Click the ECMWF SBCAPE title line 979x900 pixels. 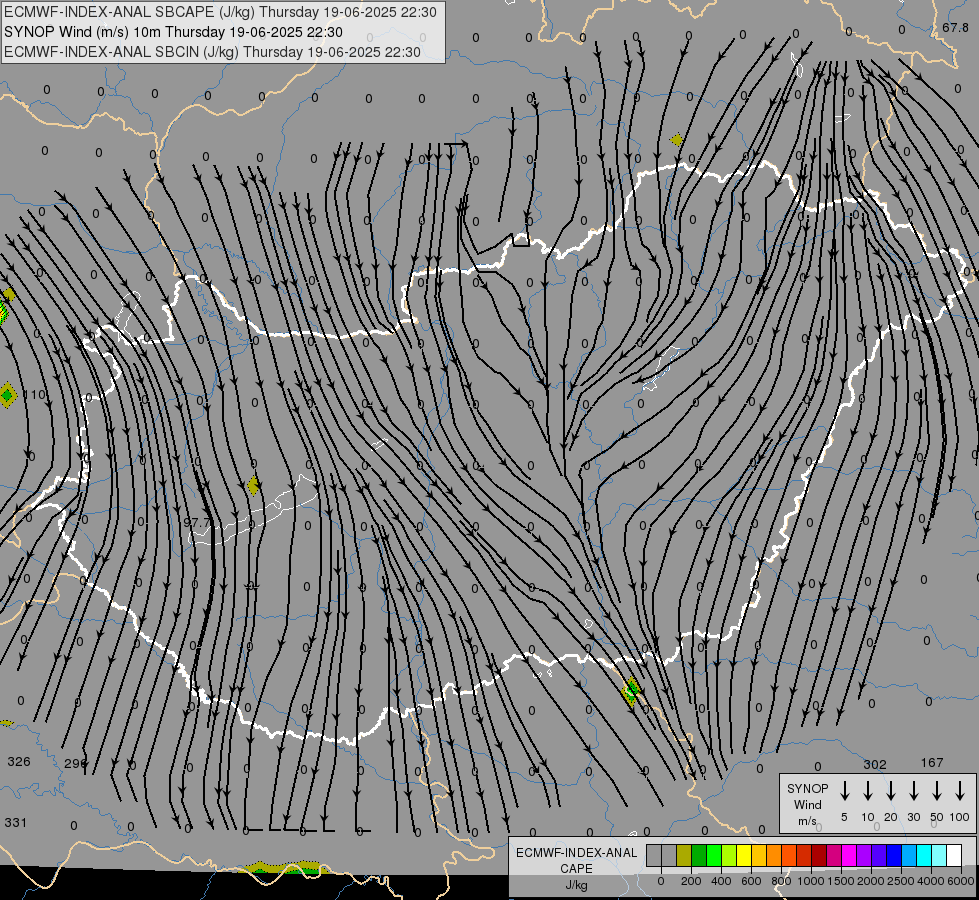[x=220, y=12]
